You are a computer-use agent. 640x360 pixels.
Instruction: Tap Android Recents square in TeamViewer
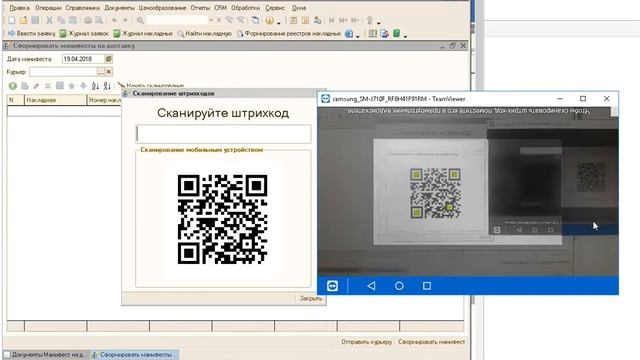(x=427, y=286)
